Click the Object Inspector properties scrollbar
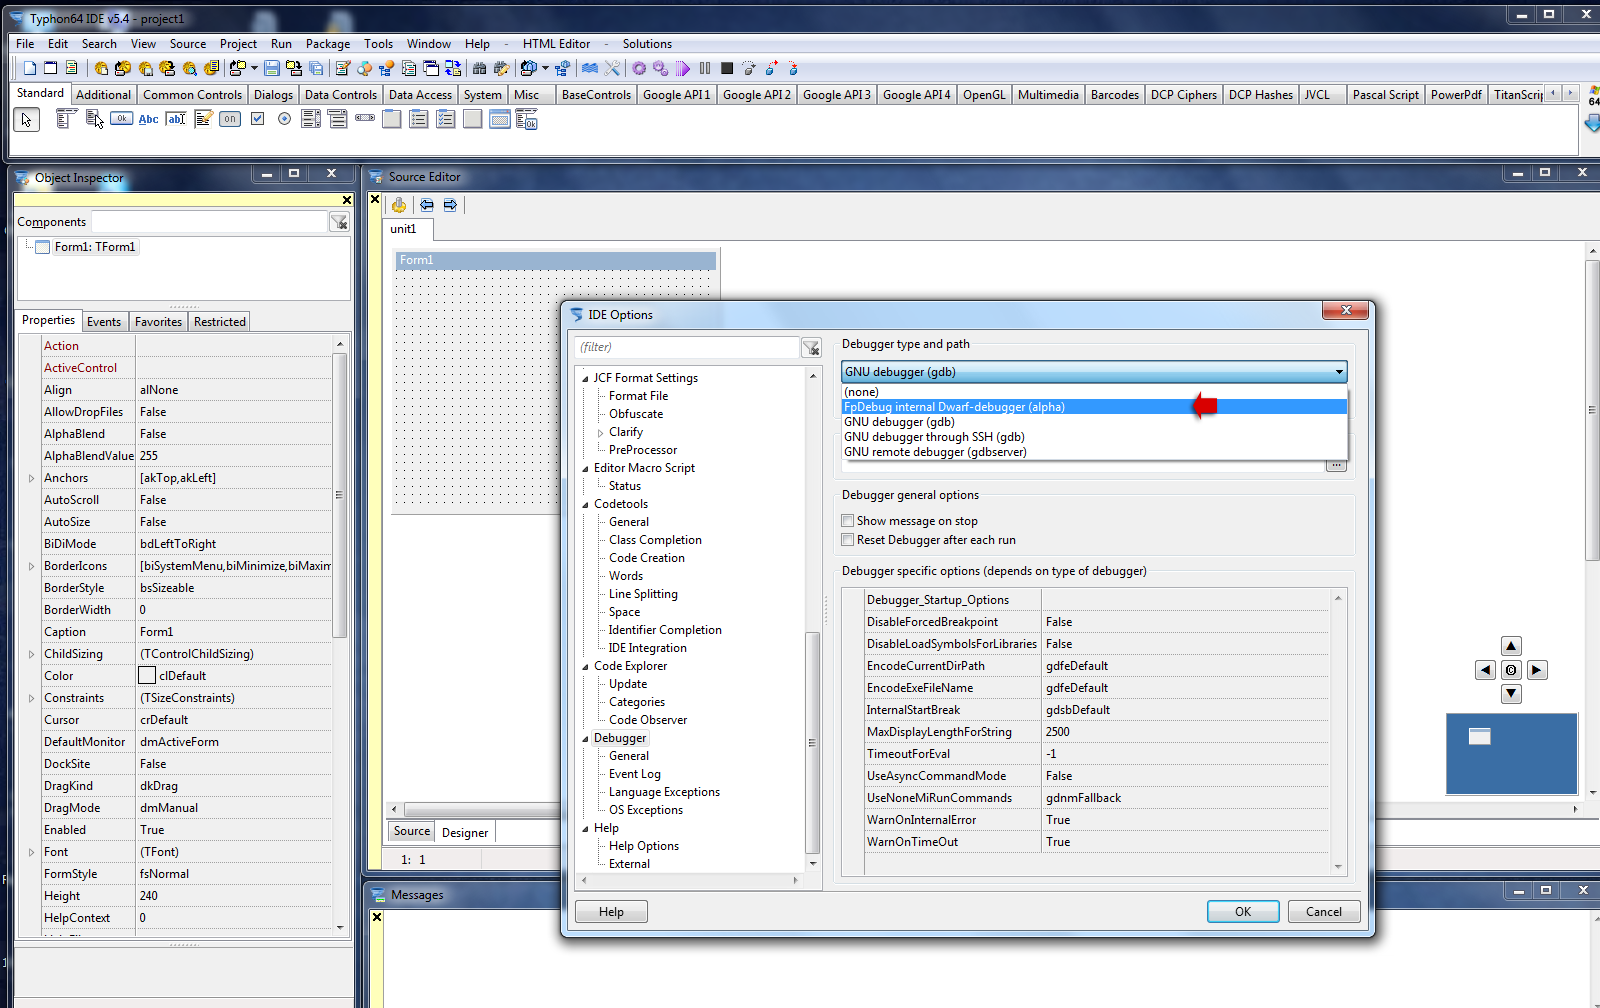Screen dimensions: 1600x1008 340,495
